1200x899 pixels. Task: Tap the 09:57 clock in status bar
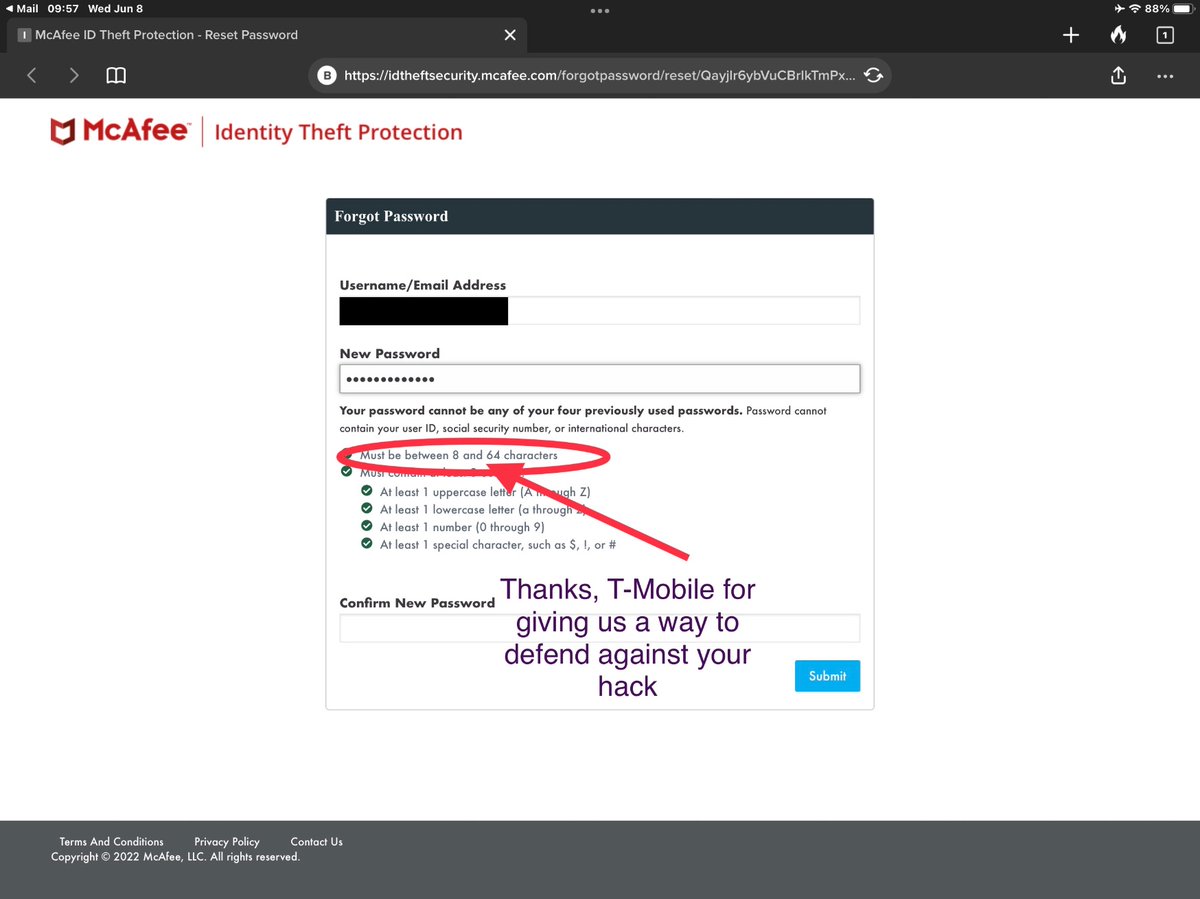(63, 8)
